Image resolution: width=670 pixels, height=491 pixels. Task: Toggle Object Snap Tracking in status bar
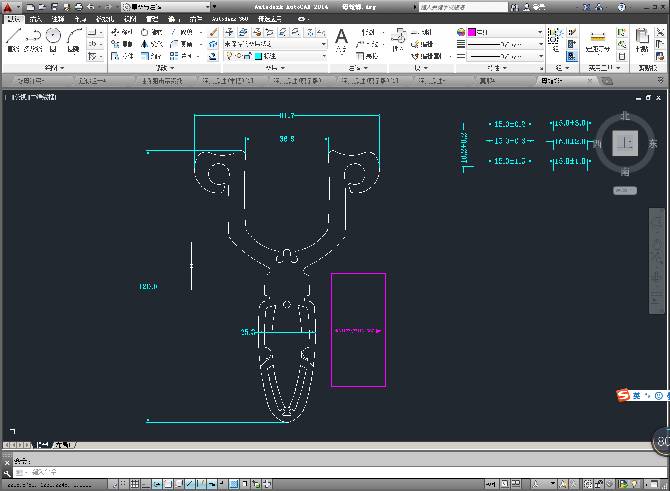point(190,484)
